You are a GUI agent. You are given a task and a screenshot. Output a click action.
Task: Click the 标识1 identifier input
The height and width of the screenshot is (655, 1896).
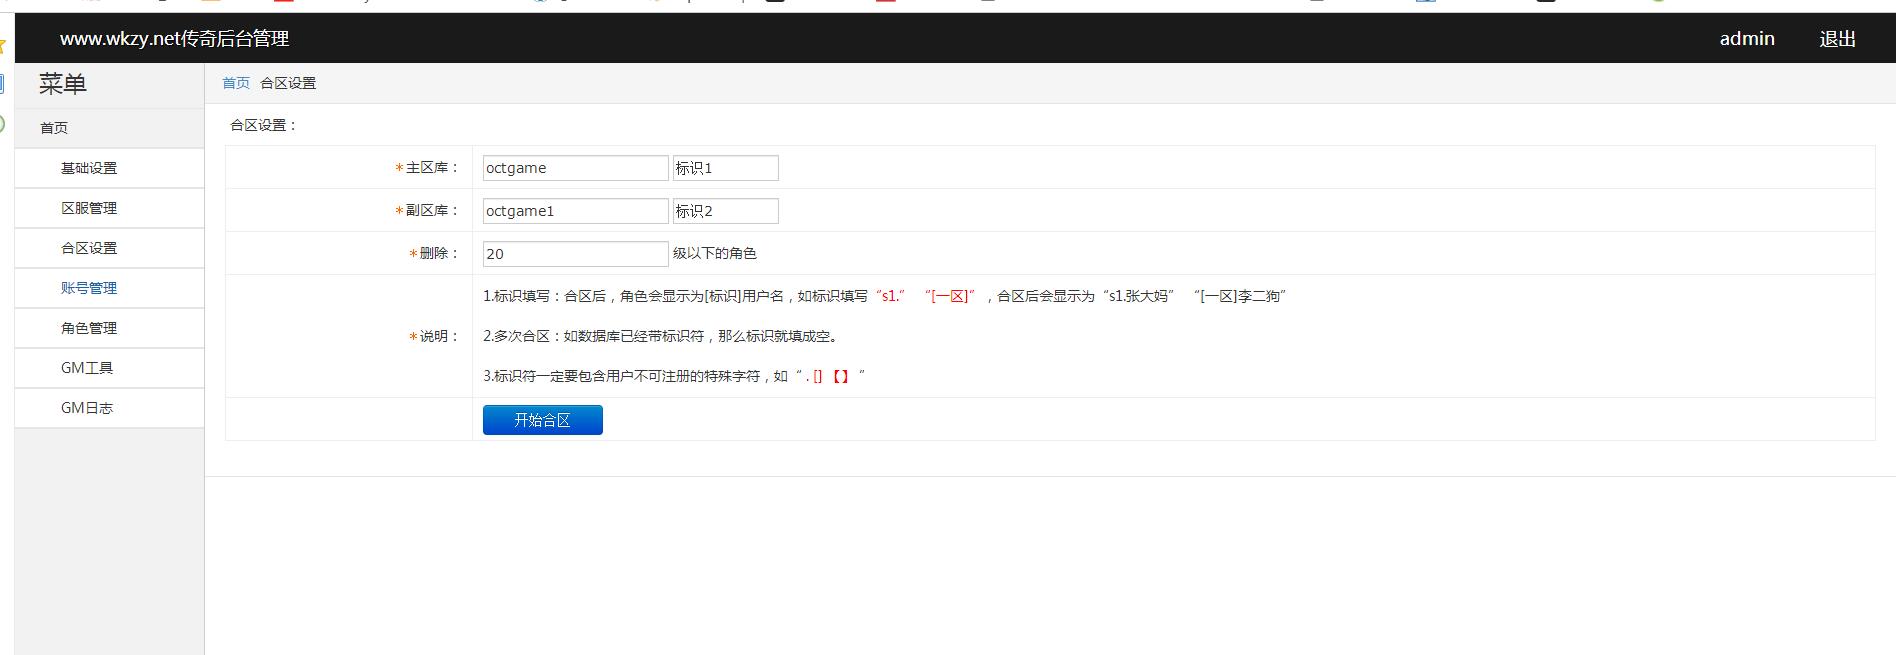coord(725,168)
